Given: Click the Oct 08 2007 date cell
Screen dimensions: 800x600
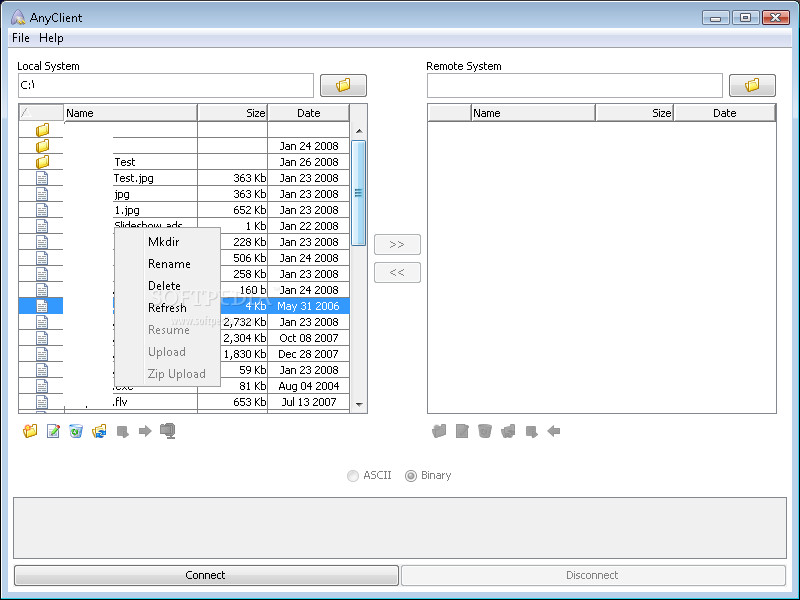Looking at the screenshot, I should (309, 338).
